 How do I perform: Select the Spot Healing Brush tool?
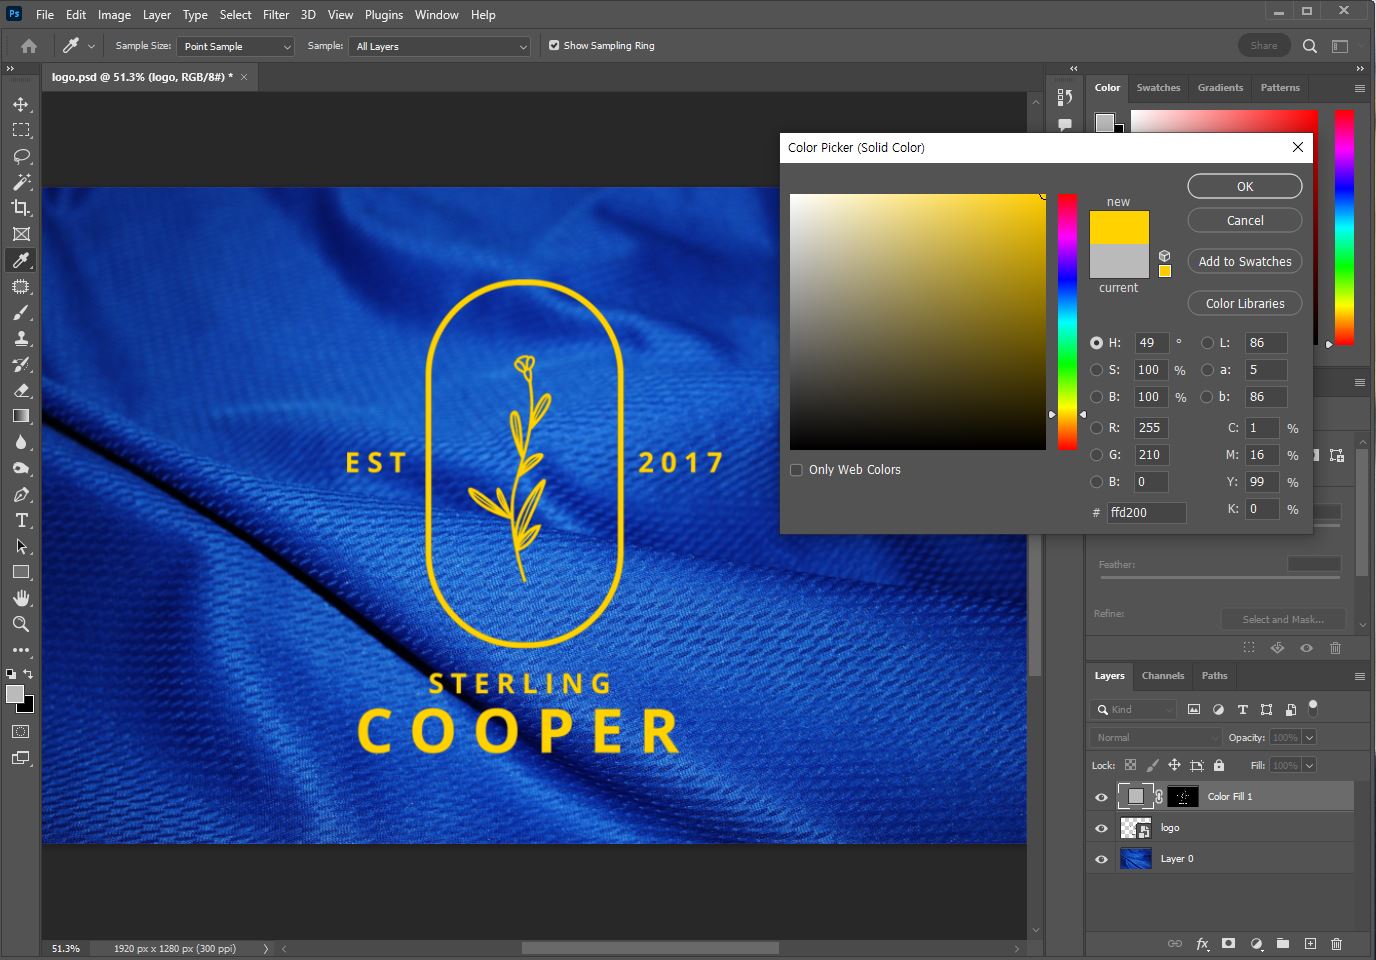click(x=21, y=286)
